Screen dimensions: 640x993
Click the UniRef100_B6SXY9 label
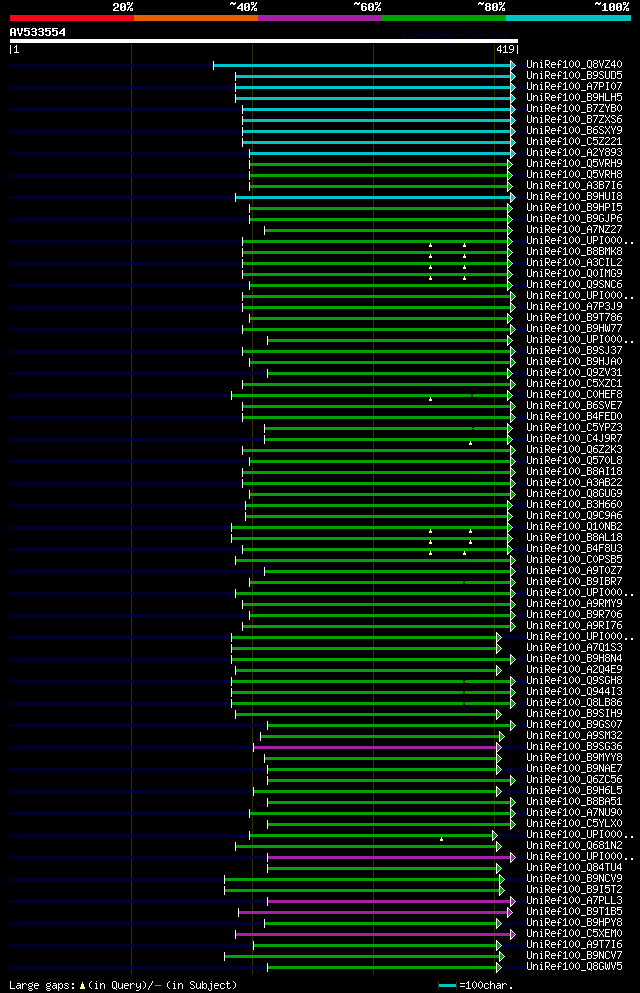click(574, 130)
